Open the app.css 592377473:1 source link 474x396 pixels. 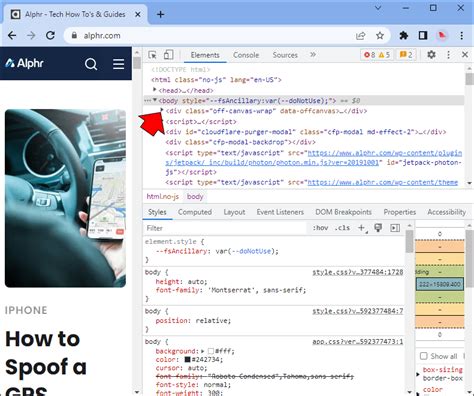point(358,342)
